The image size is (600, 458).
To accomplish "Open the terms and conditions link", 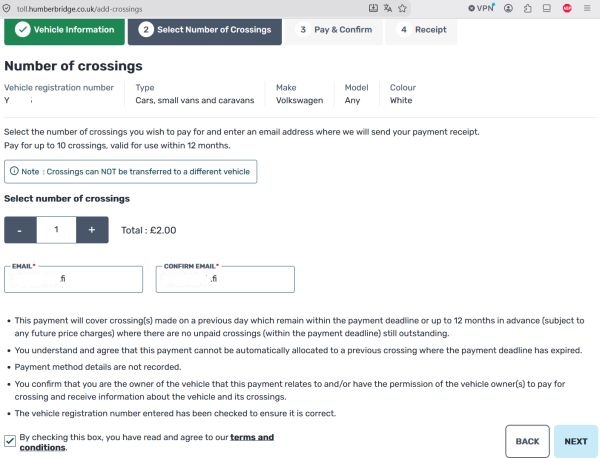I will click(147, 442).
